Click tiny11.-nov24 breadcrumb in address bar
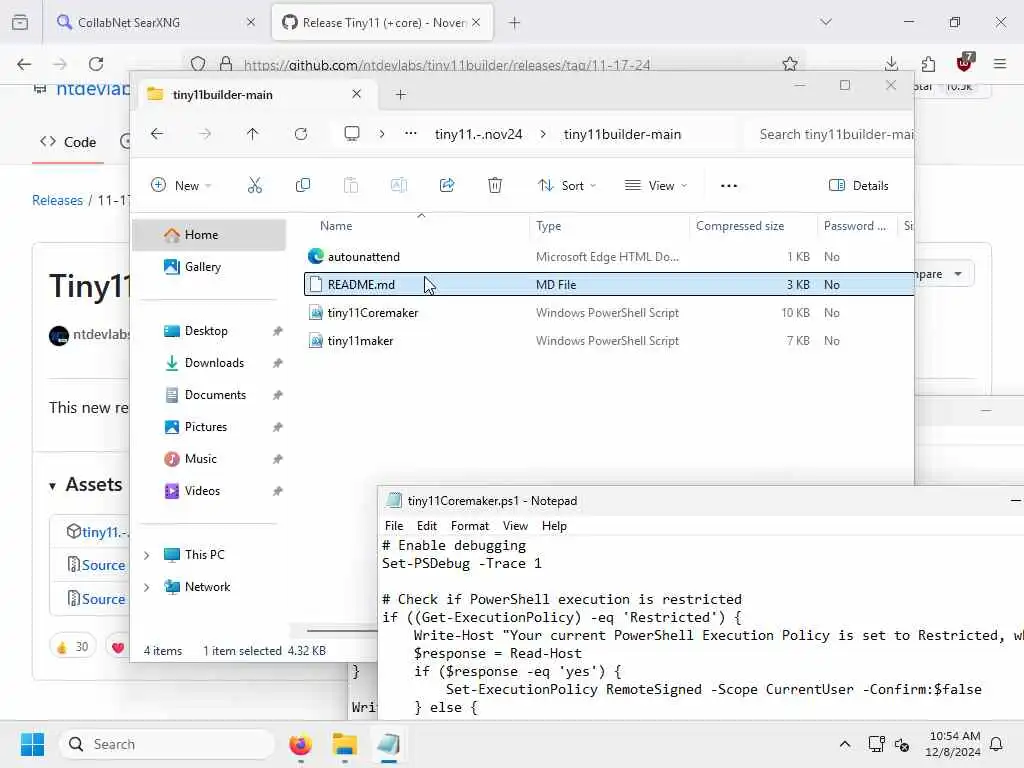This screenshot has height=768, width=1024. click(x=479, y=134)
